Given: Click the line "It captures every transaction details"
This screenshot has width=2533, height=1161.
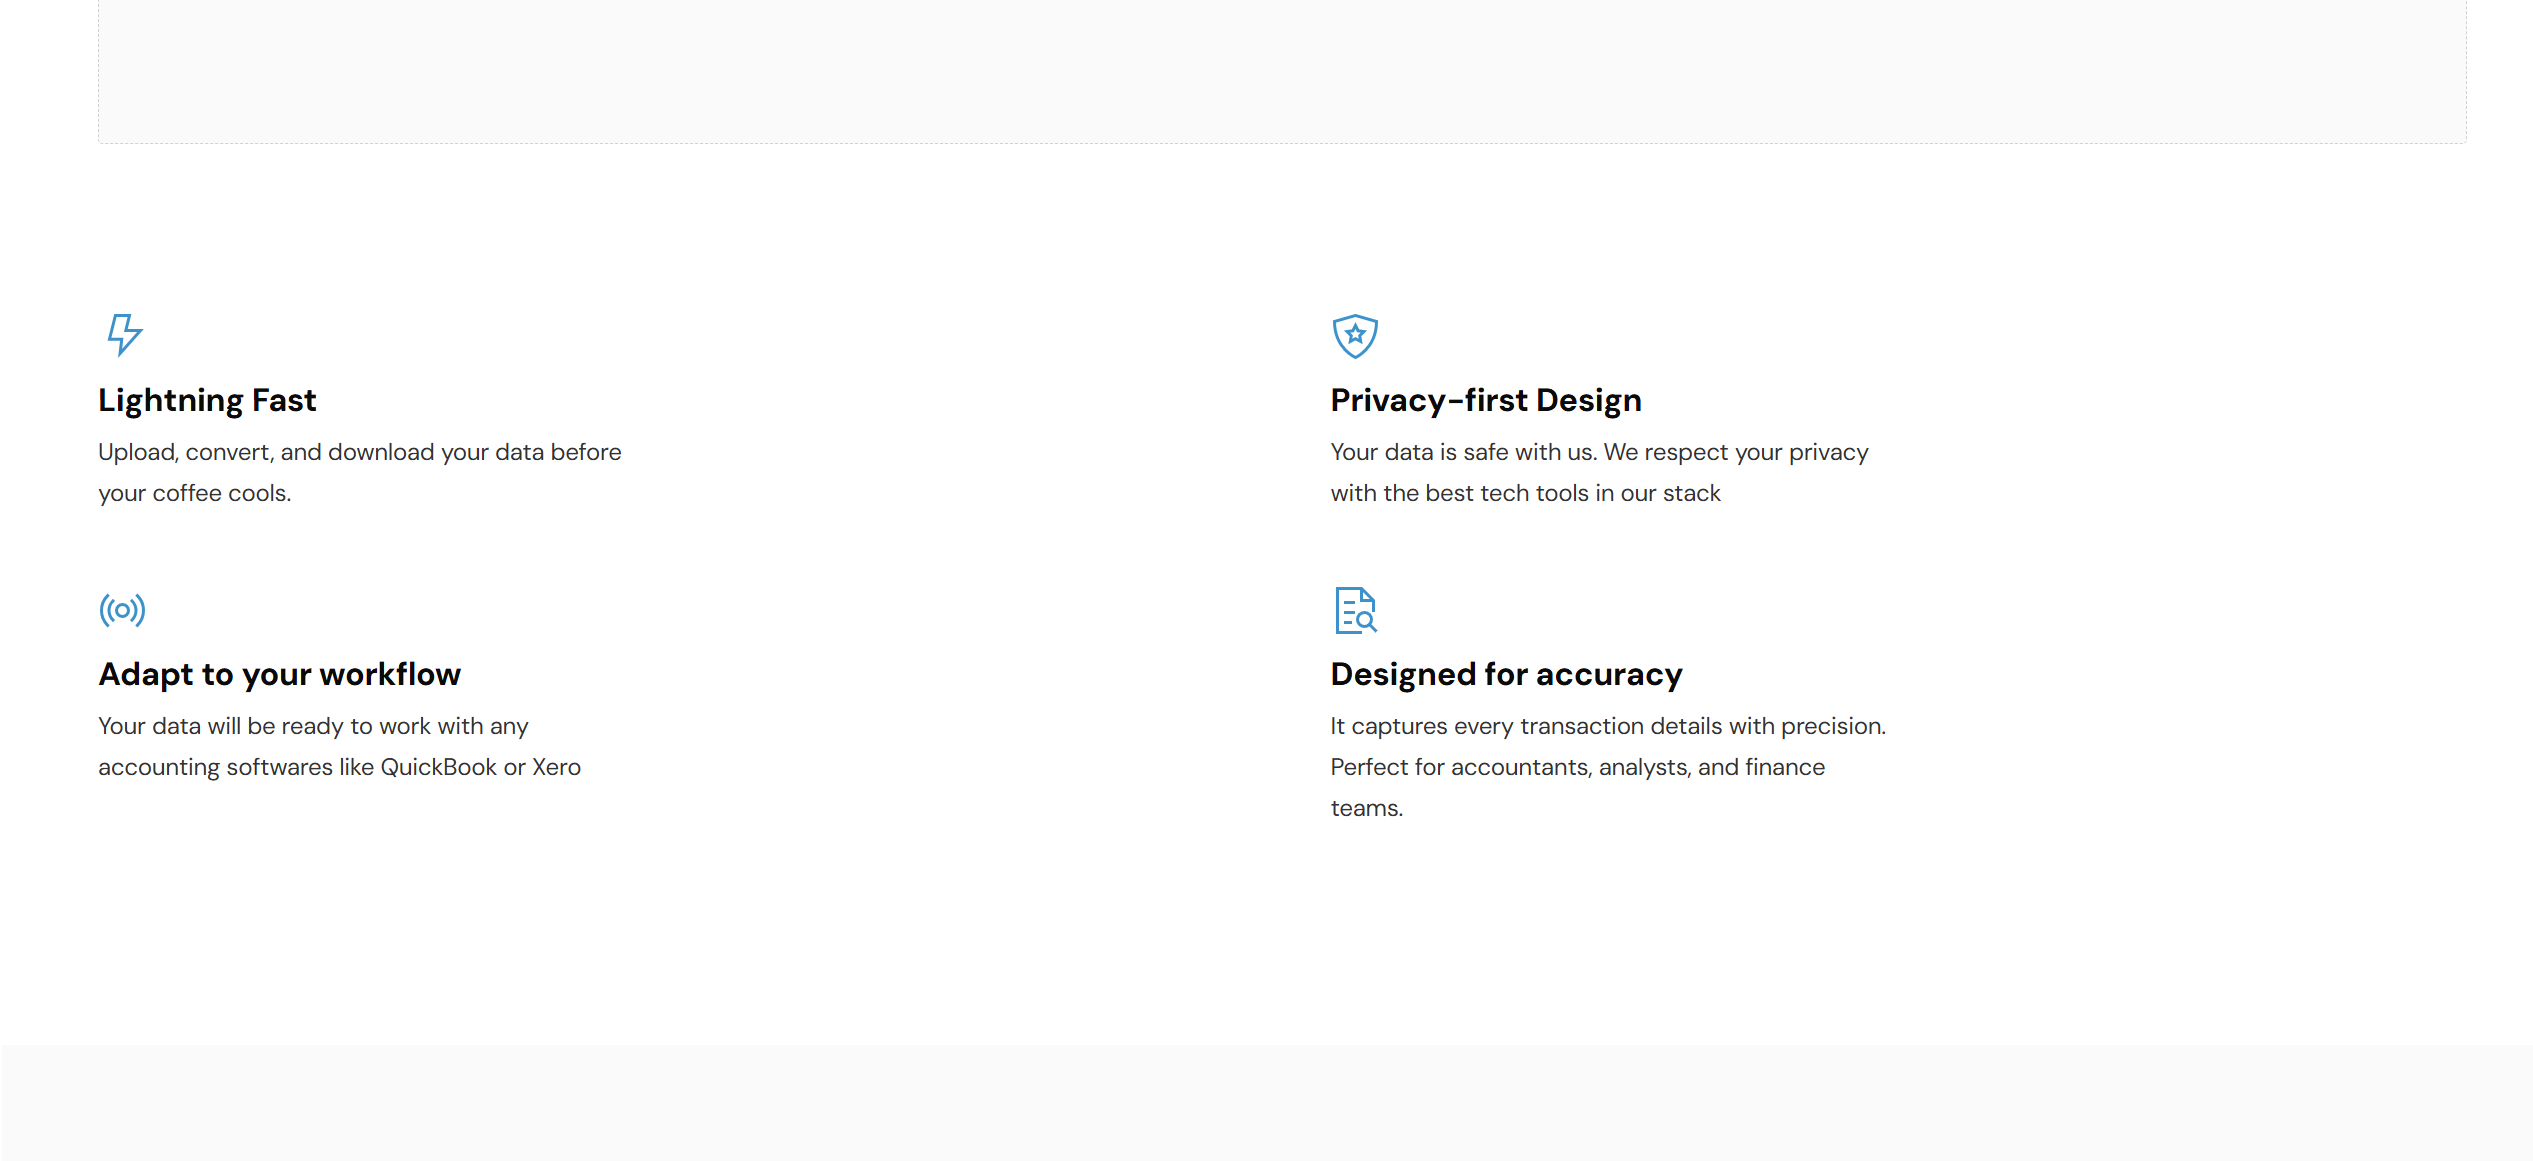Looking at the screenshot, I should (x=1607, y=726).
